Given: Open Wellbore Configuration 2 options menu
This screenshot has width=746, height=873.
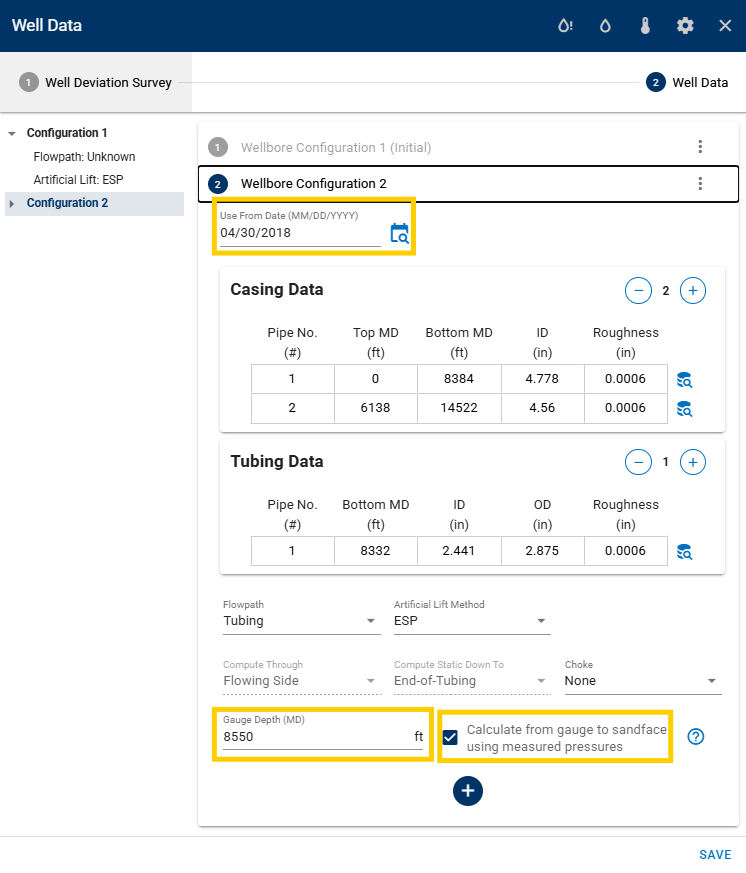Looking at the screenshot, I should pyautogui.click(x=700, y=184).
